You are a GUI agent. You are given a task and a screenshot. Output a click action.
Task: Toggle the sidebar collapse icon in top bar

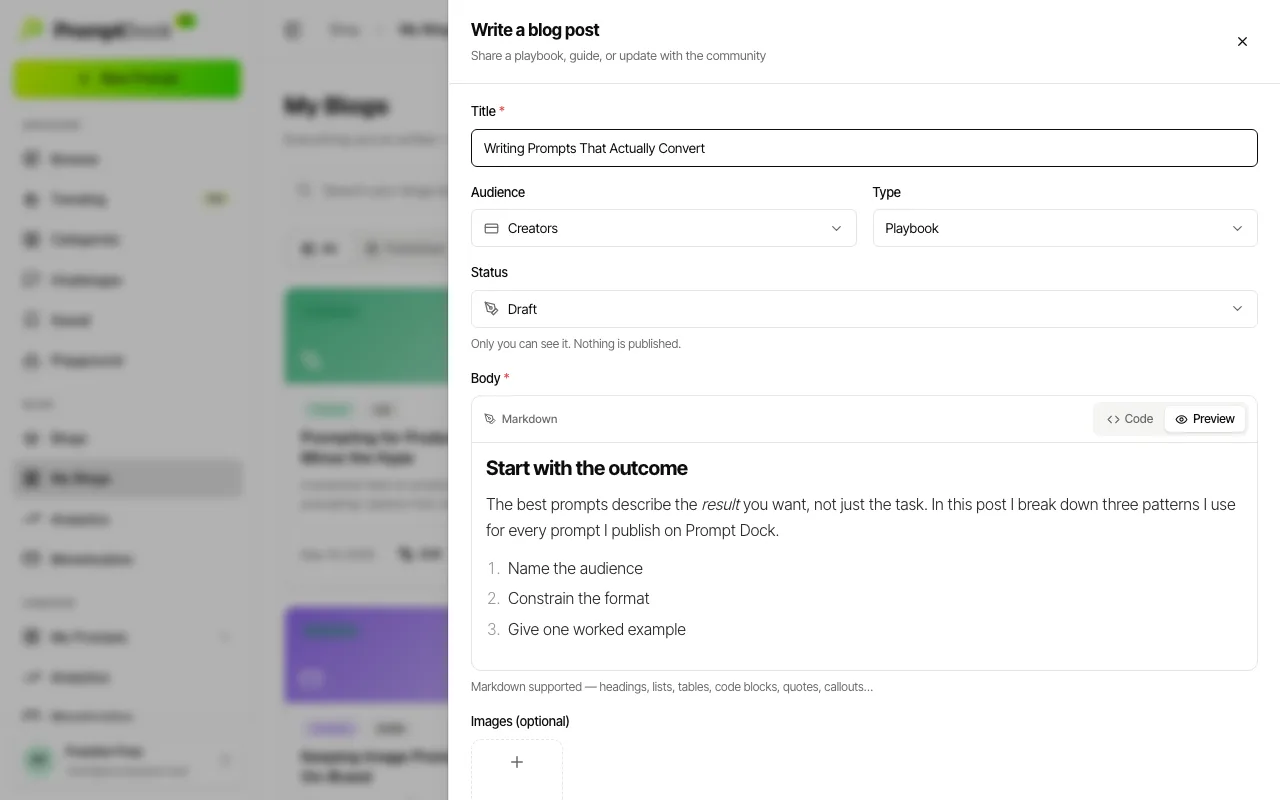pos(292,30)
